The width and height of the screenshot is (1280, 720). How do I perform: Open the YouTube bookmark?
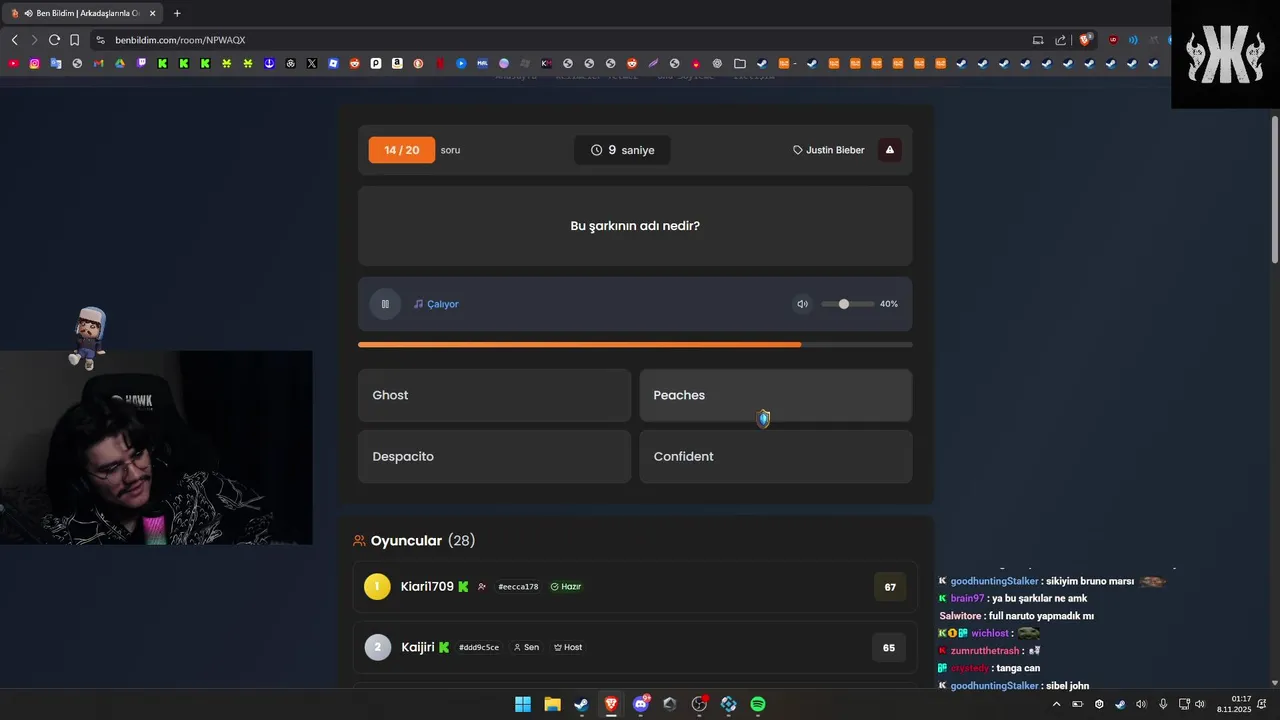(13, 63)
